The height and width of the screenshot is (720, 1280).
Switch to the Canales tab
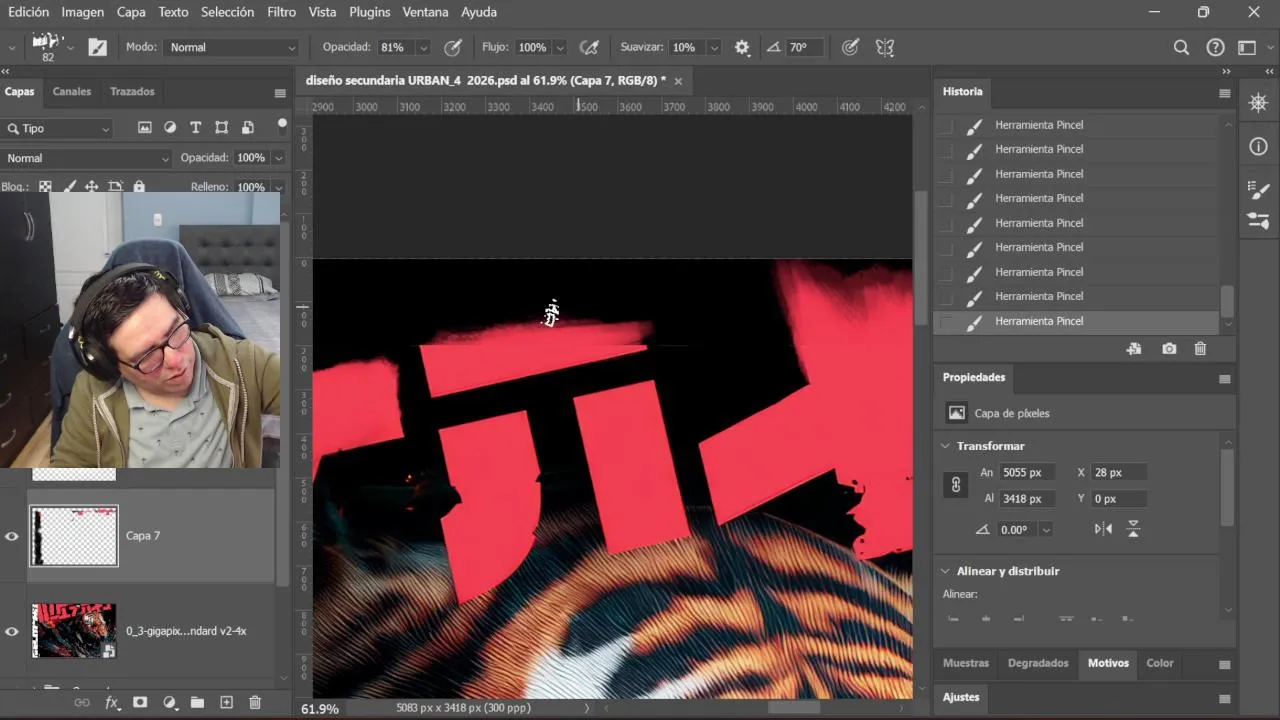(x=72, y=91)
